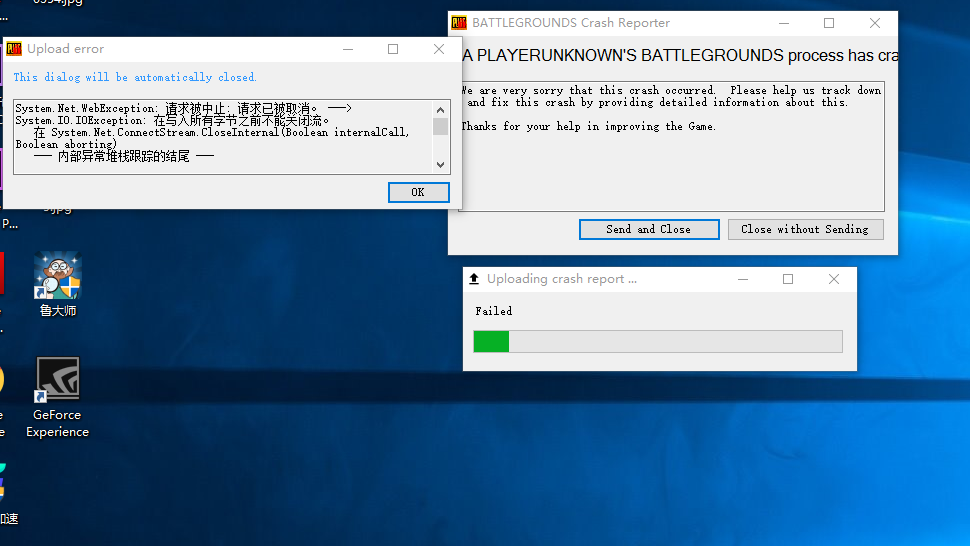Open the 鲁大师 desktop icon
Screen dimensions: 970x546
(x=58, y=284)
